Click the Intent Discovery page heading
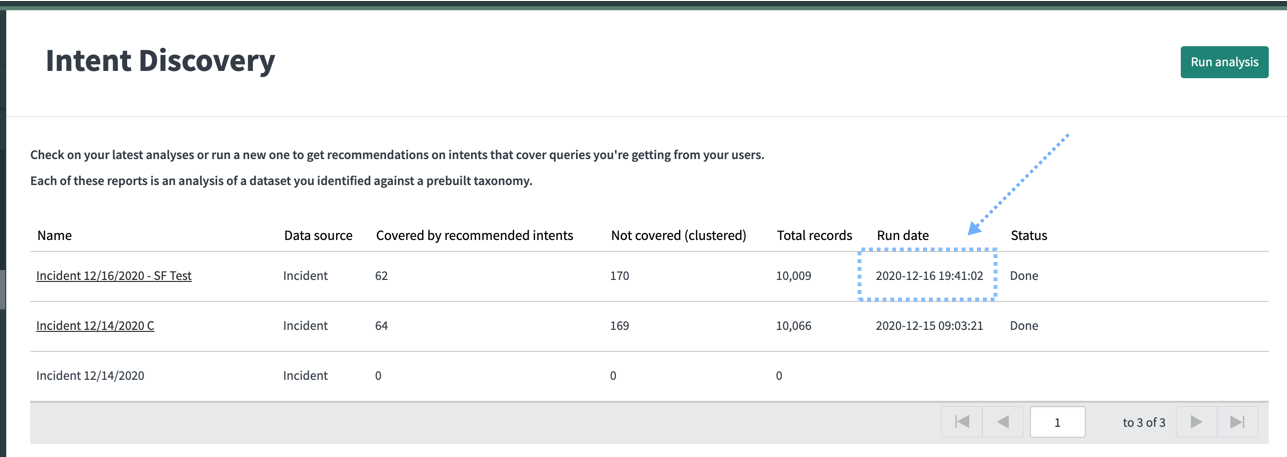Image resolution: width=1287 pixels, height=457 pixels. pos(160,61)
